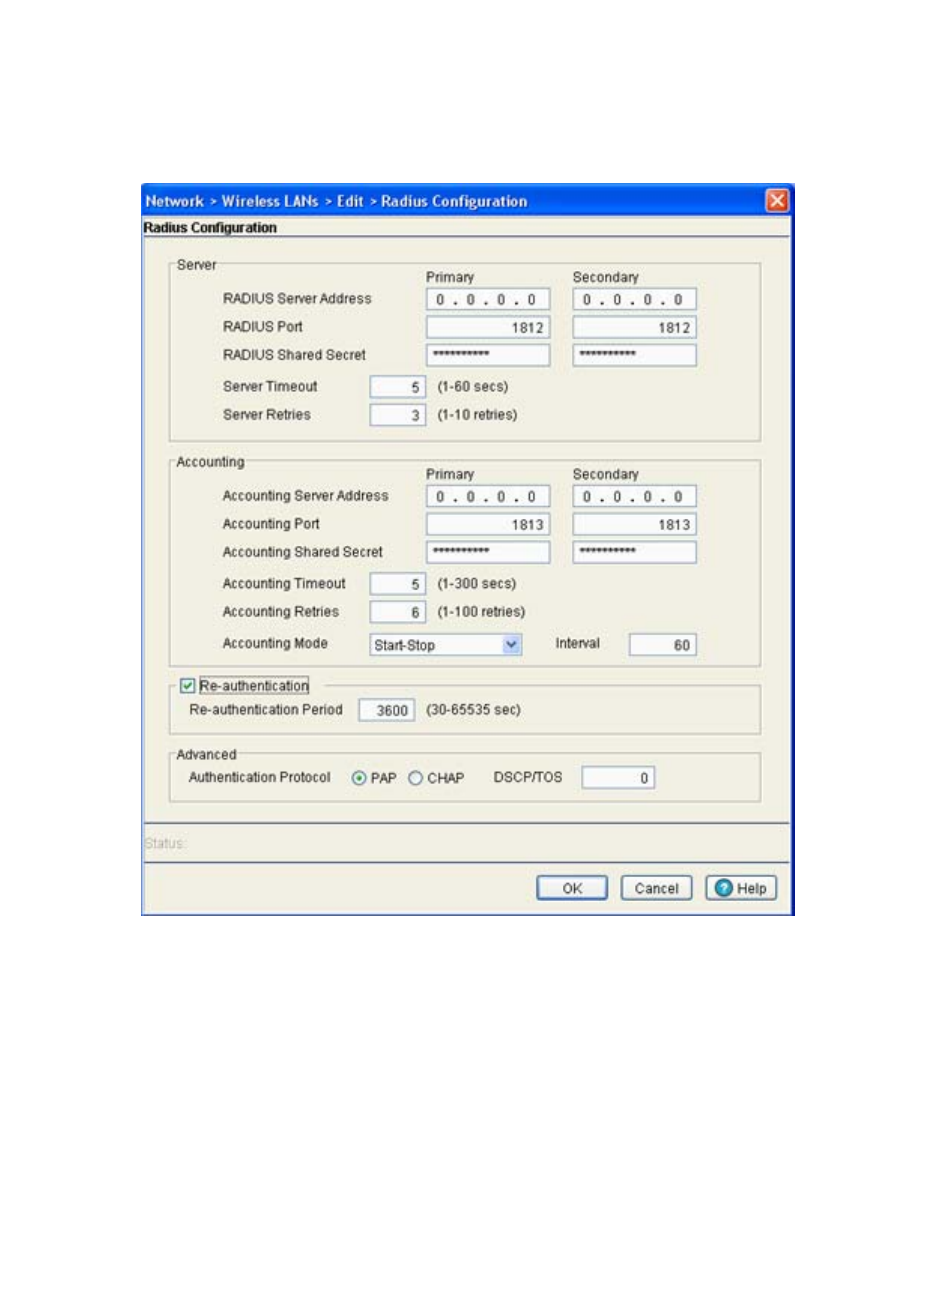Click the secondary Accounting Port field
The image size is (936, 1296).
[634, 524]
